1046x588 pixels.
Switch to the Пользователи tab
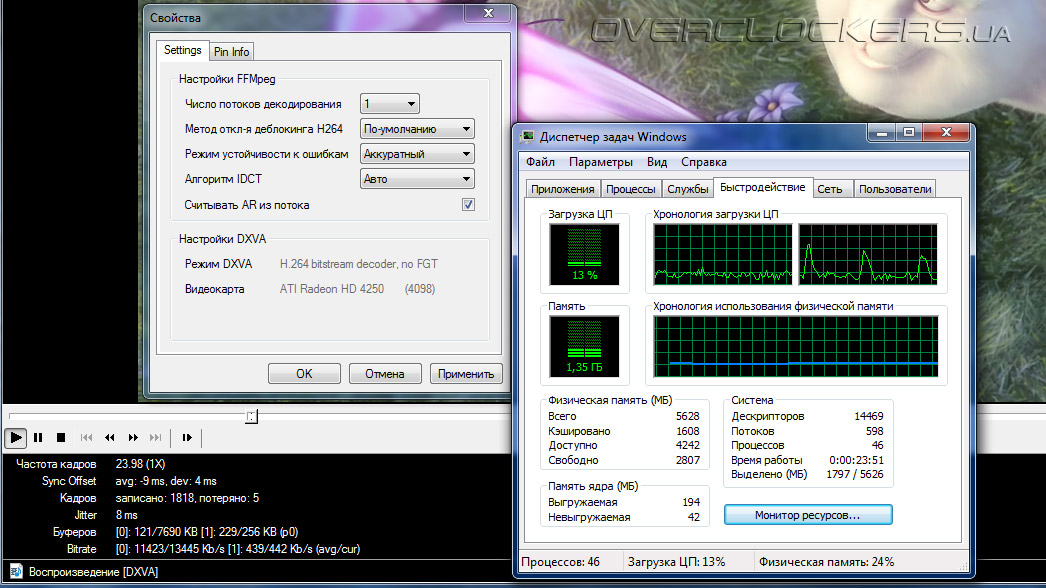pos(895,189)
